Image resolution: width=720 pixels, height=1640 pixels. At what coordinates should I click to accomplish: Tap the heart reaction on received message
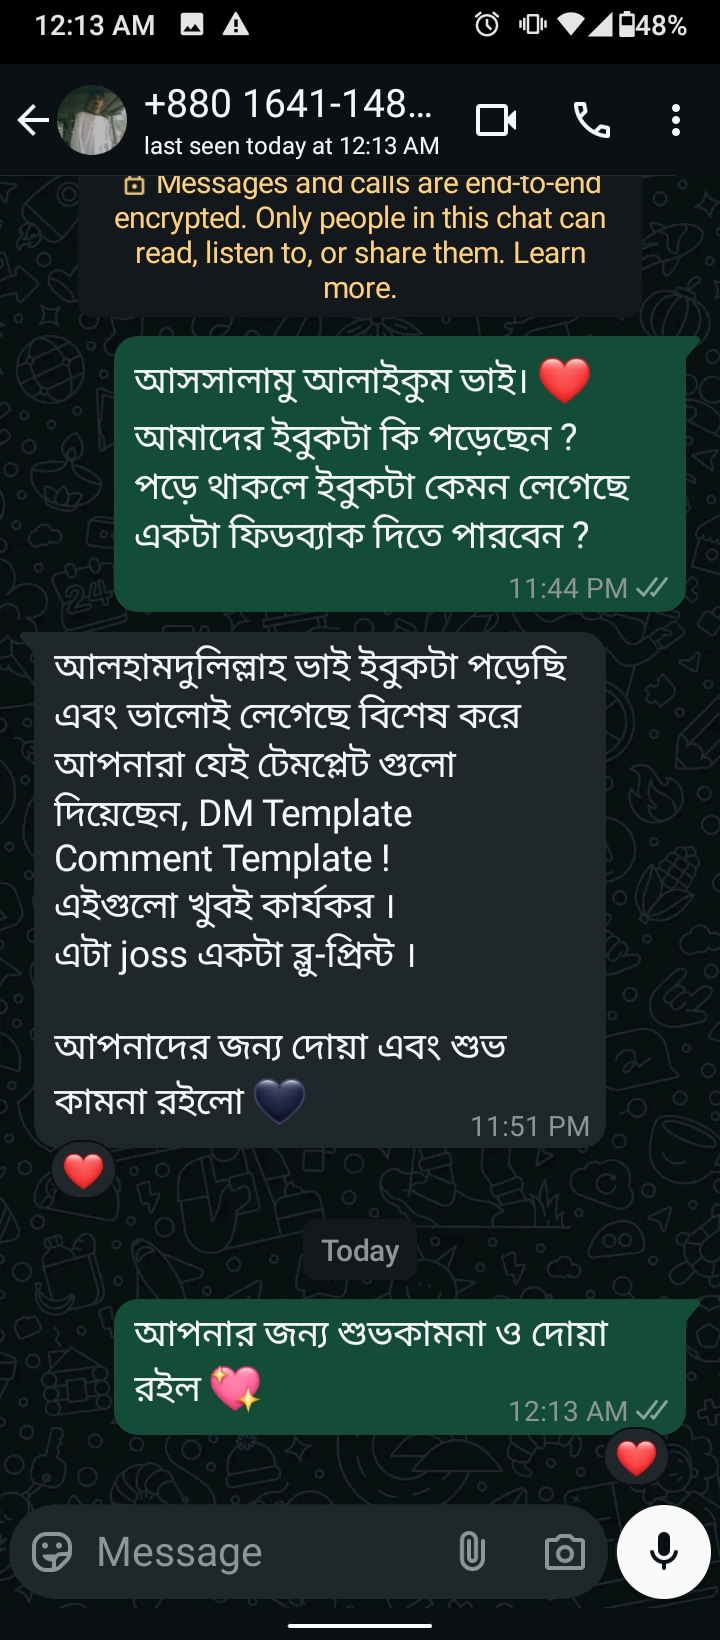coord(82,1169)
